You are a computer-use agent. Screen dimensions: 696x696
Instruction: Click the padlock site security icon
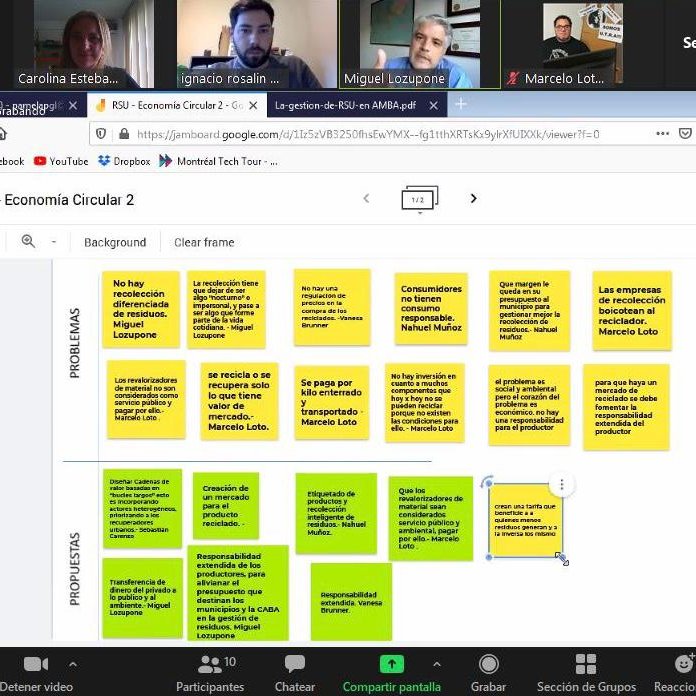pos(124,134)
